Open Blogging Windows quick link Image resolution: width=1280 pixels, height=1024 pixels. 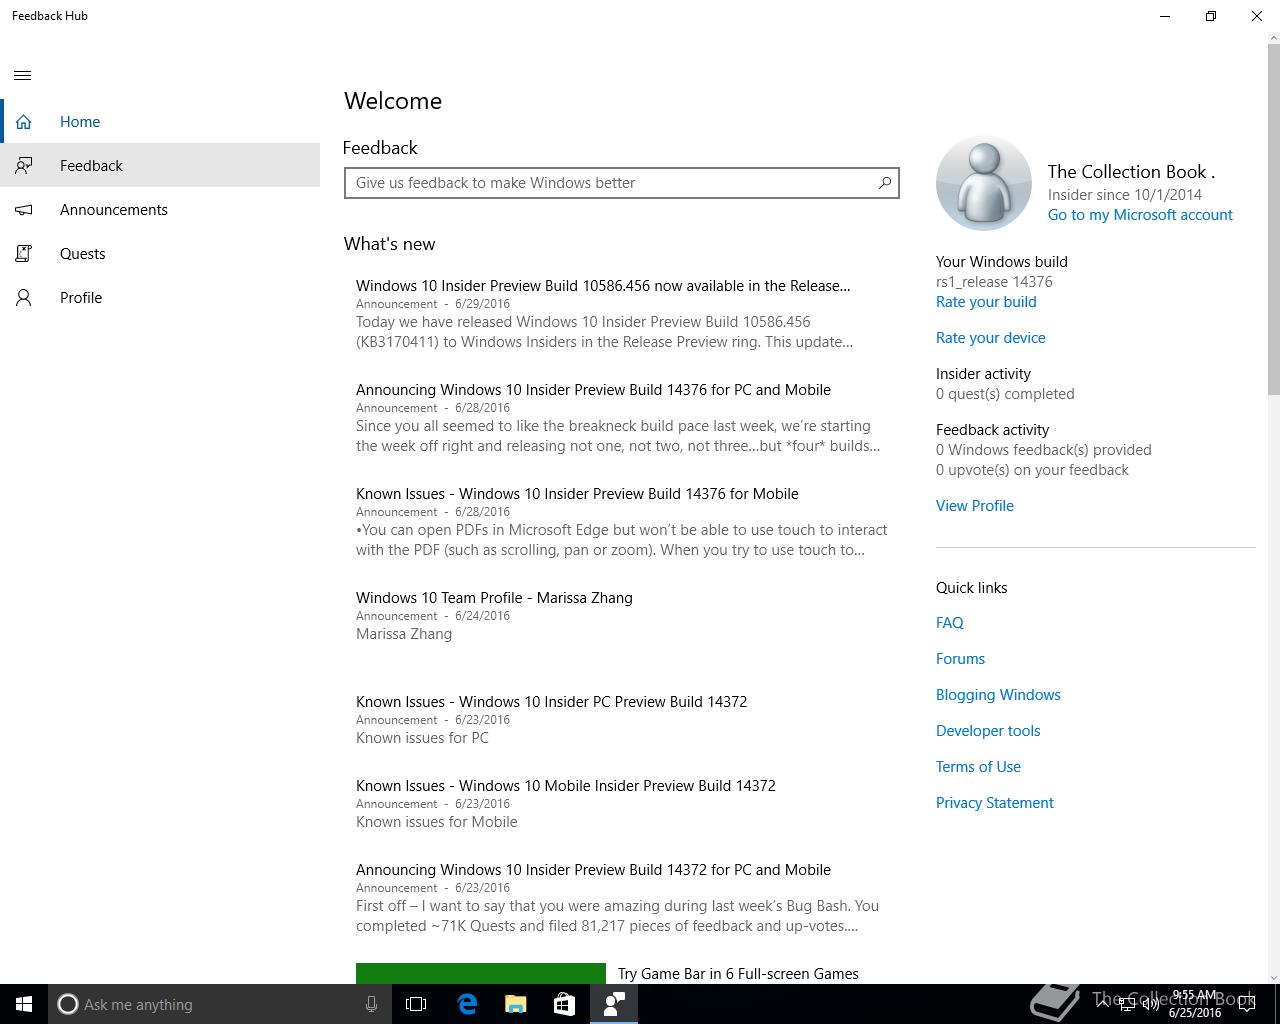pyautogui.click(x=998, y=695)
